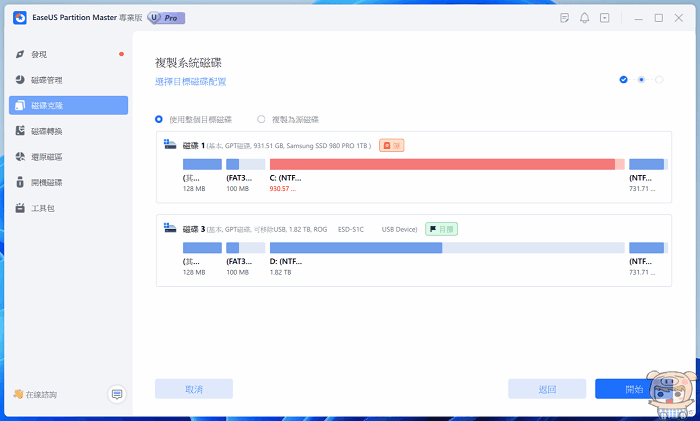Click the Pro upgrade badge
The image size is (700, 421).
point(166,18)
